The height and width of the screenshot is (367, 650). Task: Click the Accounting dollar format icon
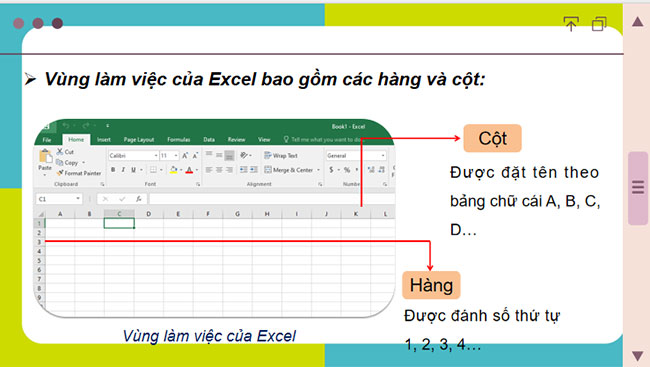click(x=331, y=170)
